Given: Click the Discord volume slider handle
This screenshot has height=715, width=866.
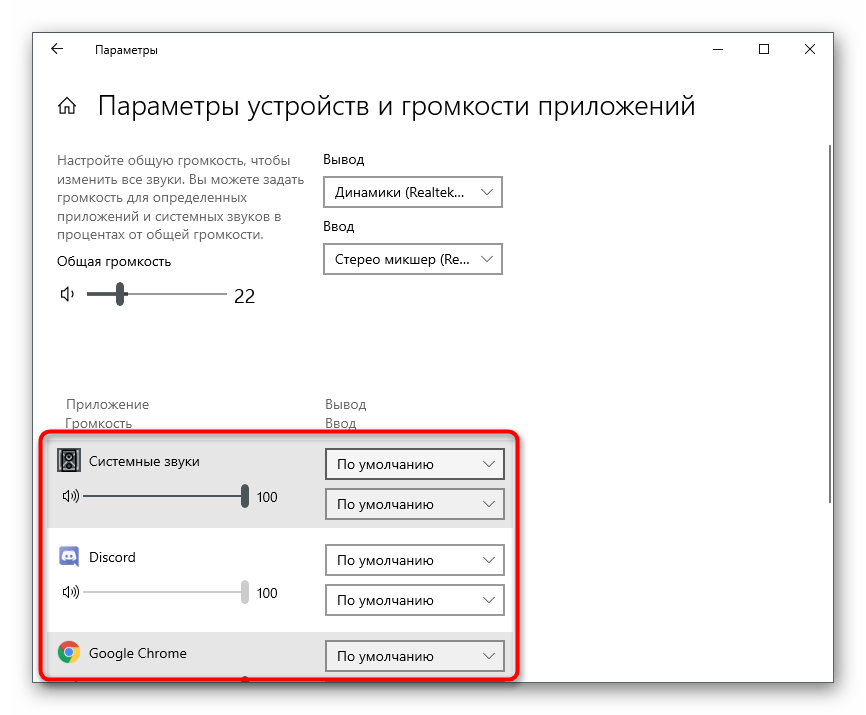Looking at the screenshot, I should 245,592.
